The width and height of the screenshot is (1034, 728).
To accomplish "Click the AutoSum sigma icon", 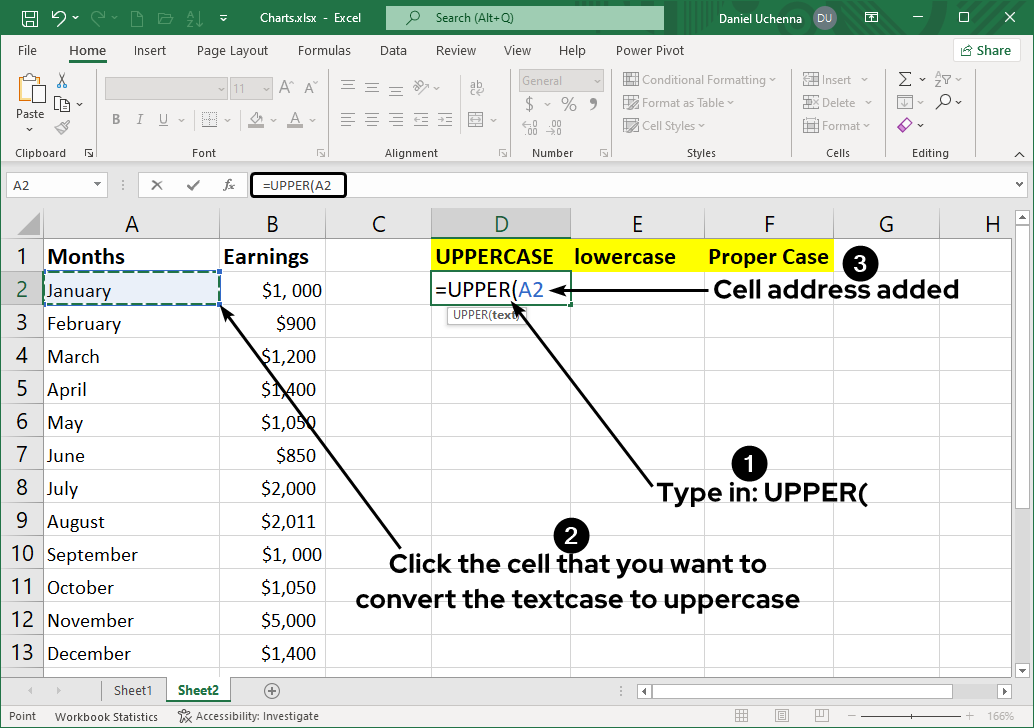I will point(905,80).
